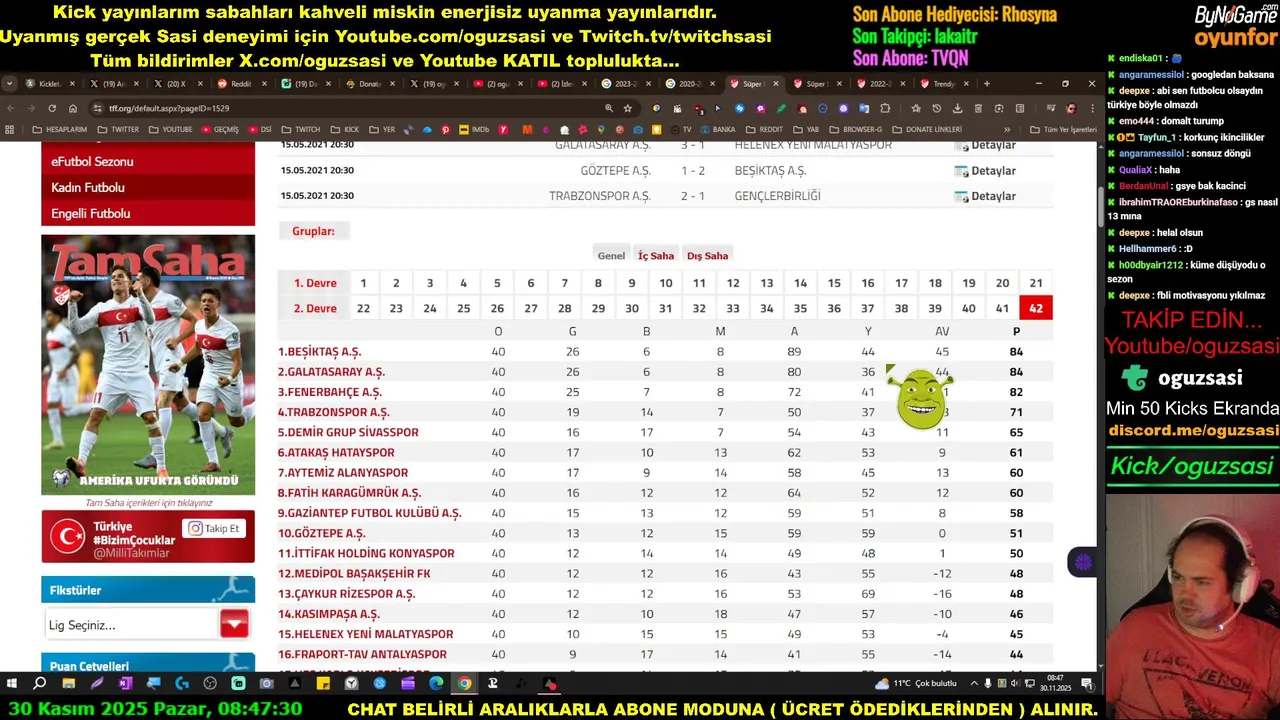Viewport: 1280px width, 720px height.
Task: Click the TamSaha magazine cover thumbnail
Action: 148,365
